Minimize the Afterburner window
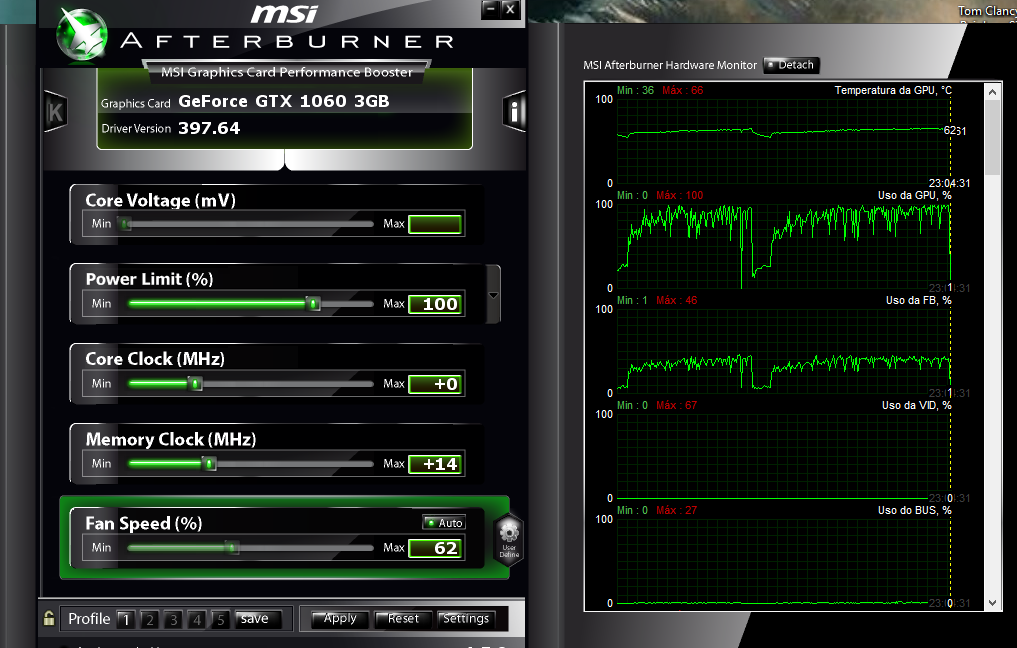The width and height of the screenshot is (1017, 648). [490, 9]
